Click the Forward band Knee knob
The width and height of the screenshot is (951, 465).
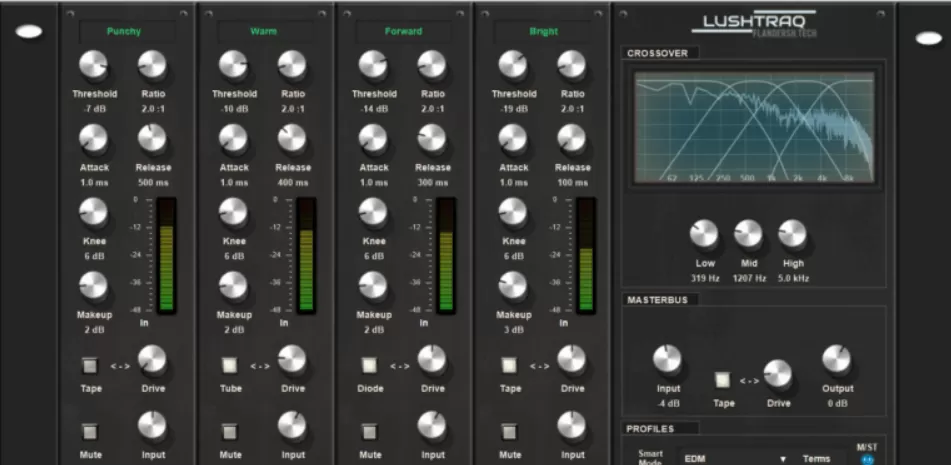(373, 212)
